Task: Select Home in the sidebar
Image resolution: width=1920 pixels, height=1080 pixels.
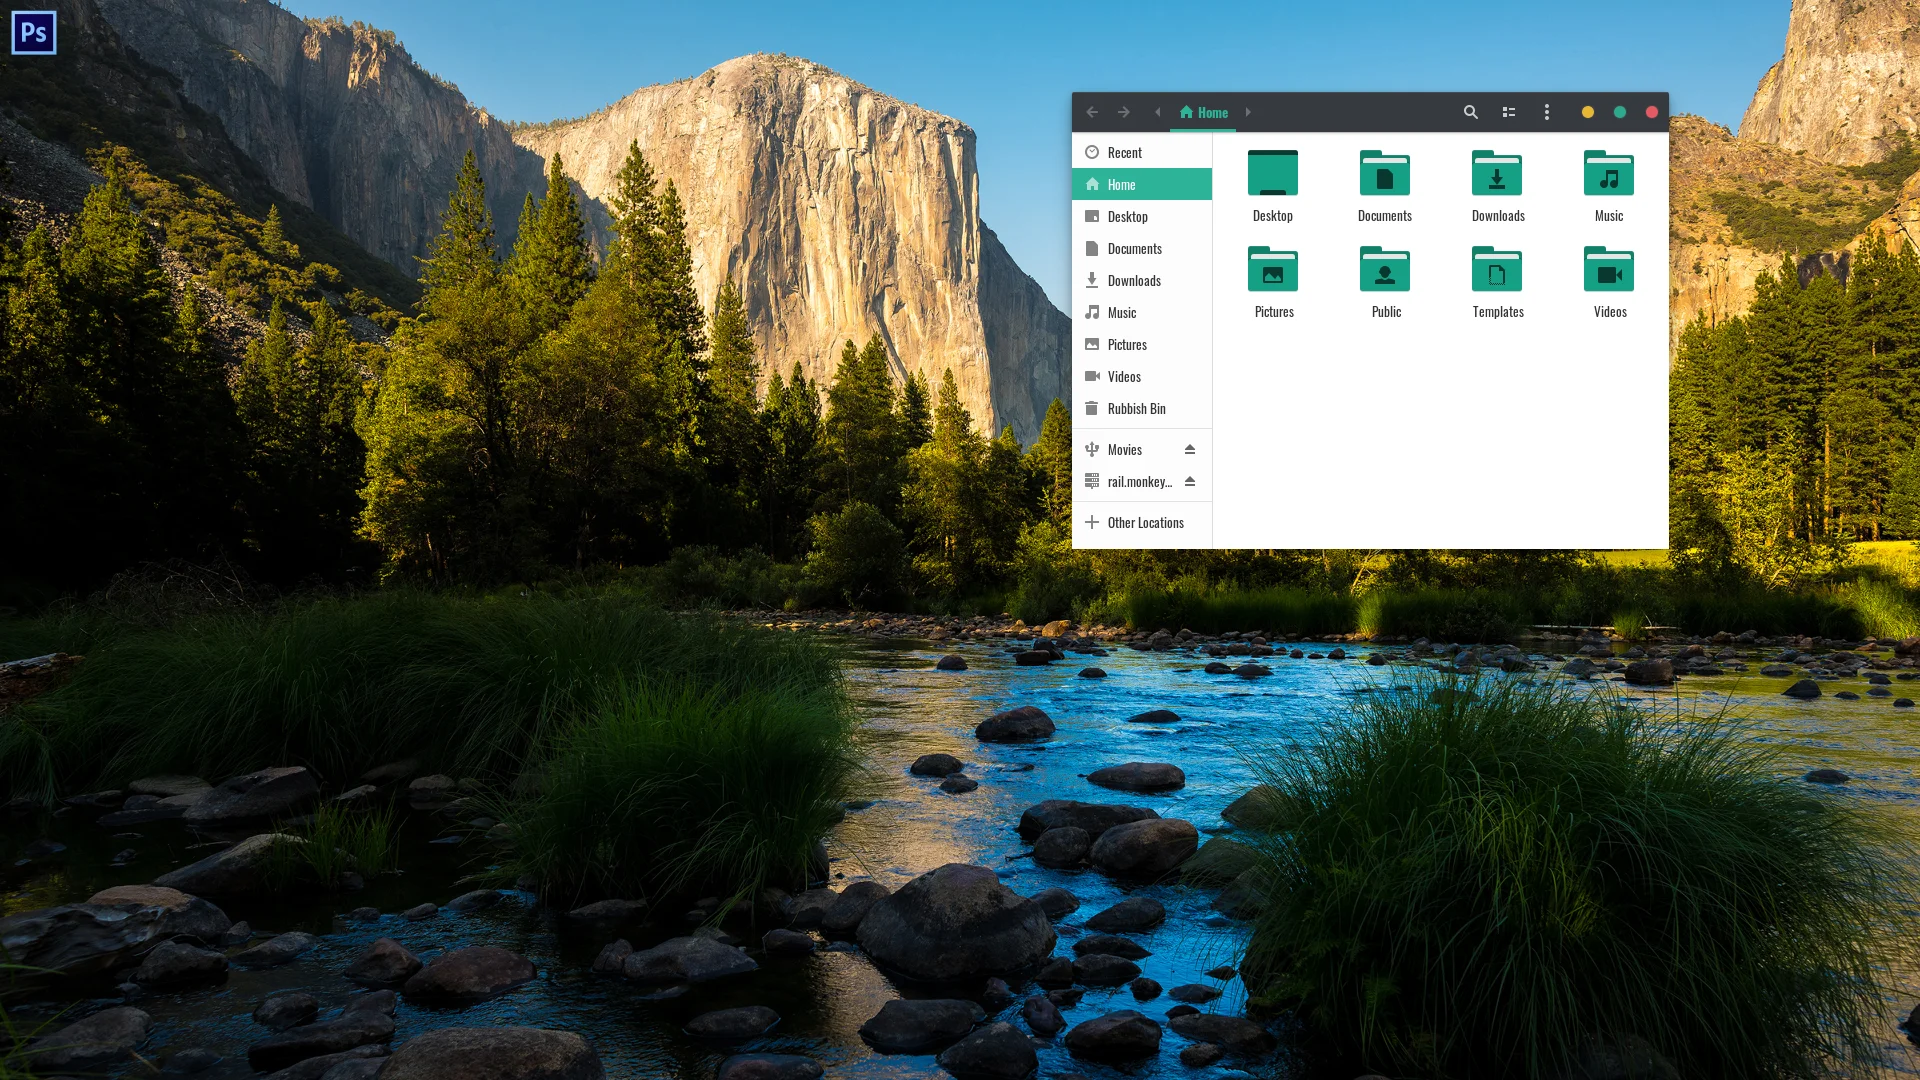Action: click(1142, 184)
